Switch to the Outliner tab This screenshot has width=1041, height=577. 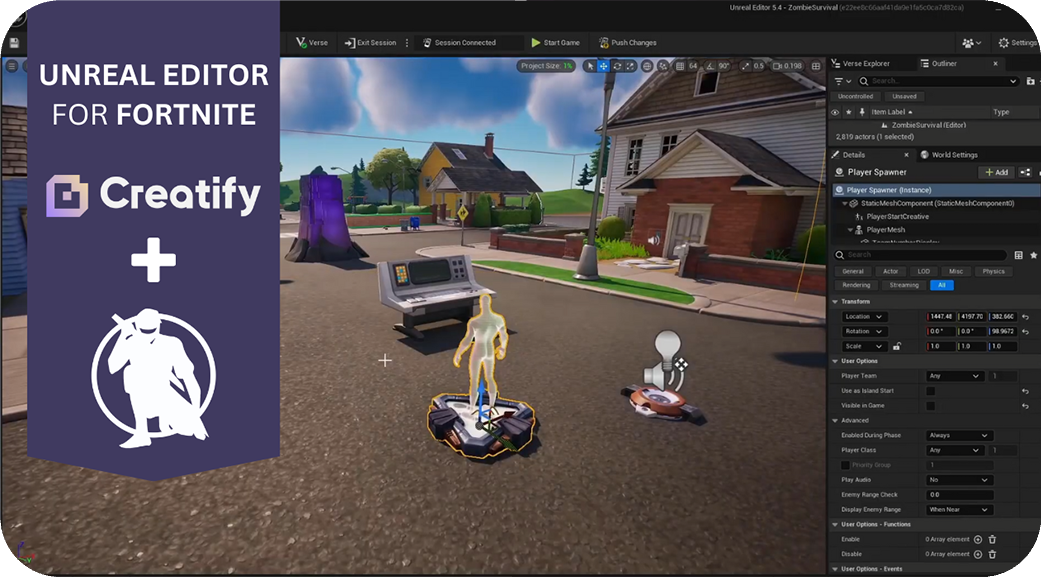pos(939,63)
